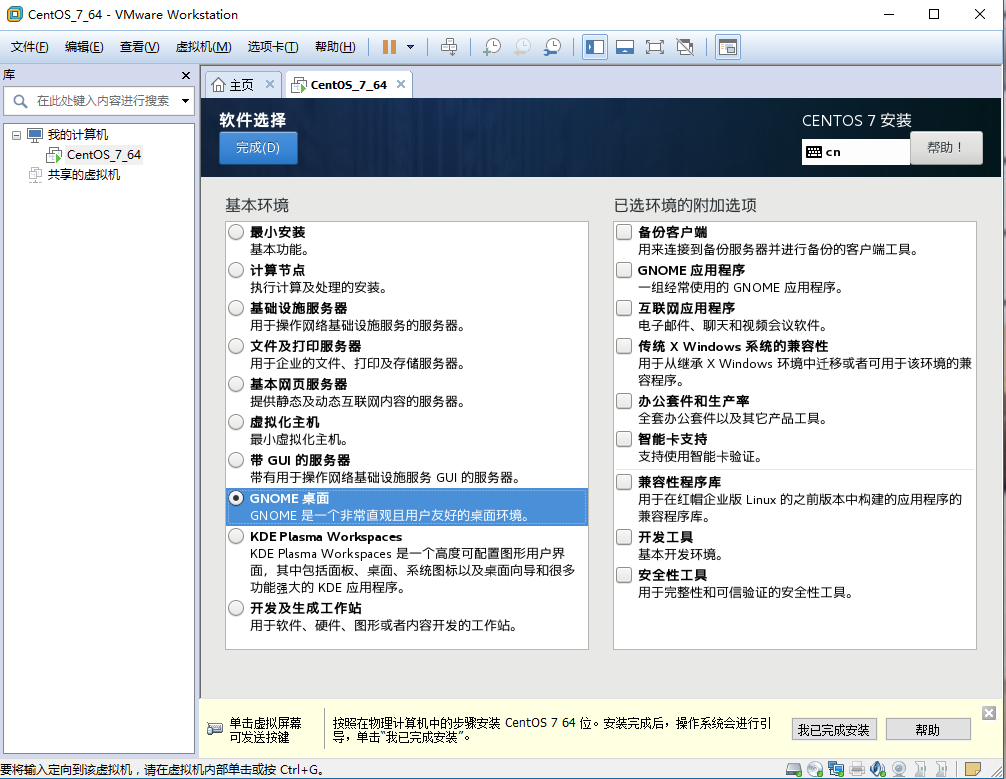Enable the GNOME 应用程序 checkbox

624,270
